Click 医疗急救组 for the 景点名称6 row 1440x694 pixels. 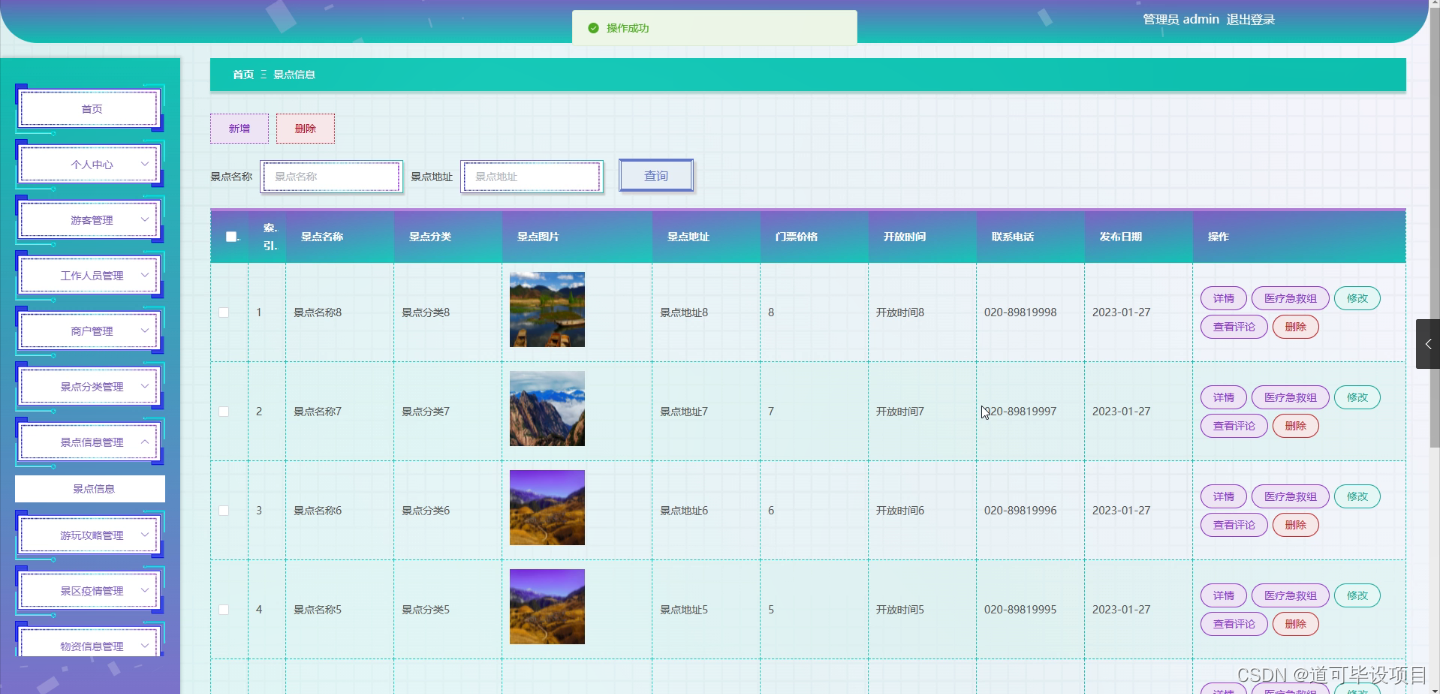[x=1290, y=496]
